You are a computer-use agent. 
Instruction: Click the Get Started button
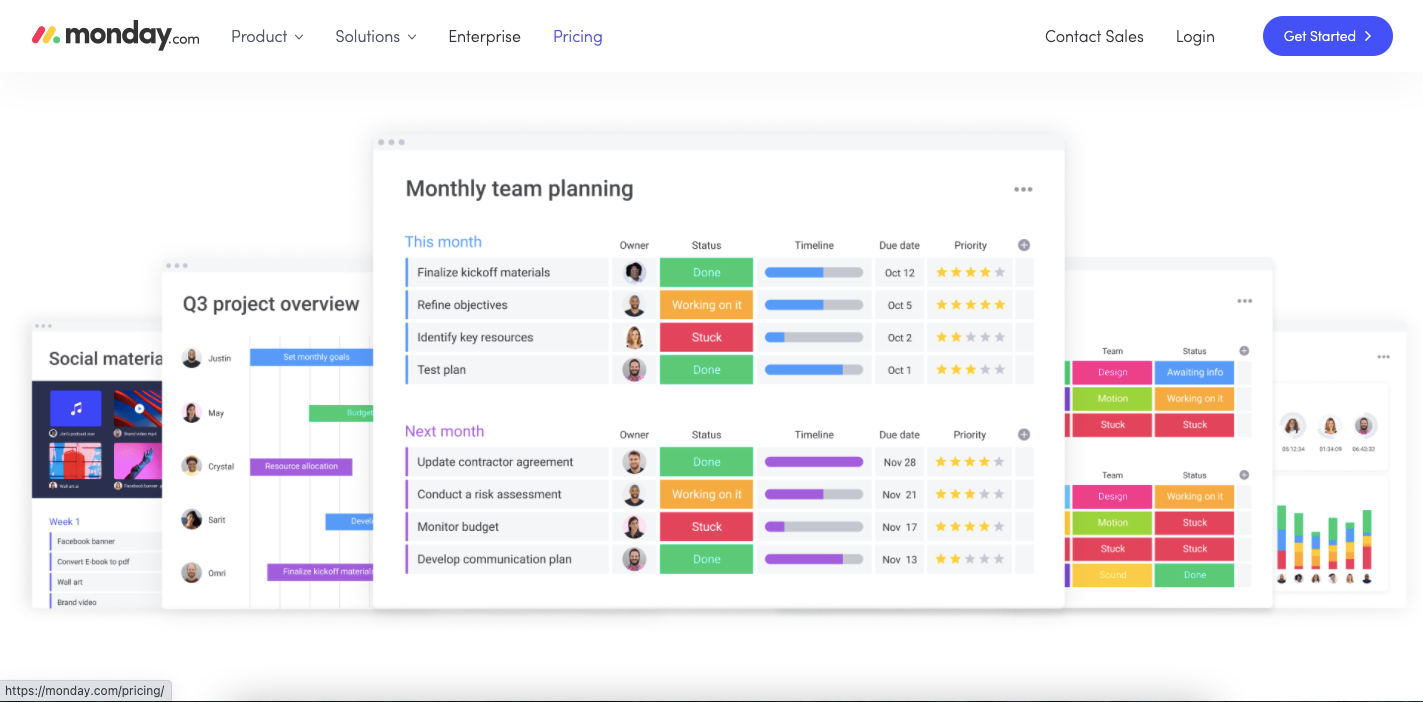pos(1328,36)
